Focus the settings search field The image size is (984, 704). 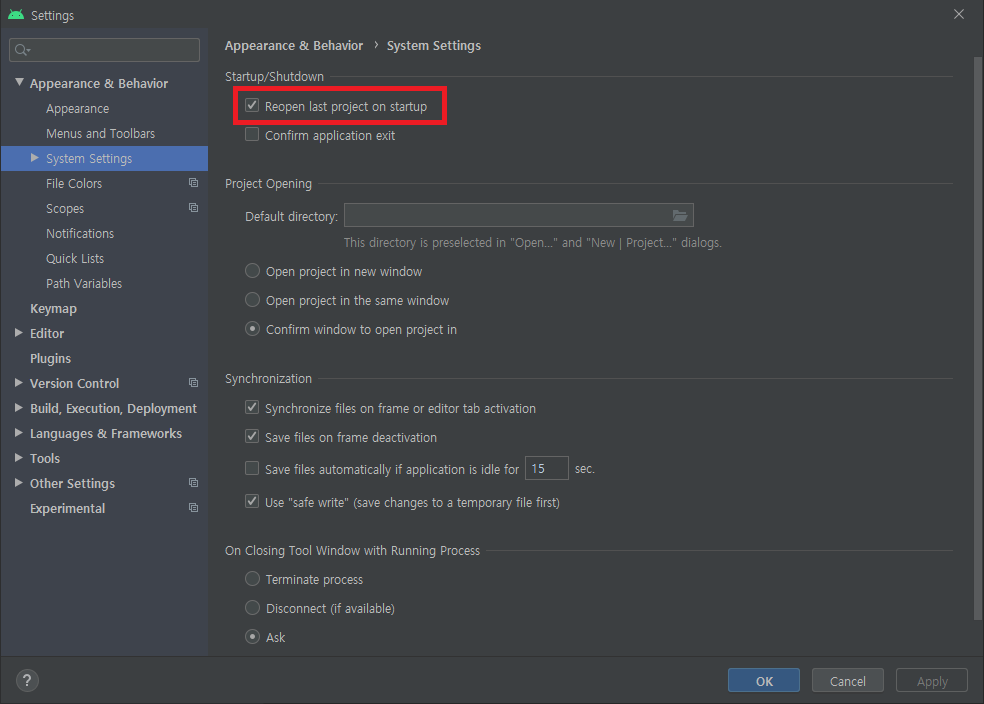coord(104,50)
